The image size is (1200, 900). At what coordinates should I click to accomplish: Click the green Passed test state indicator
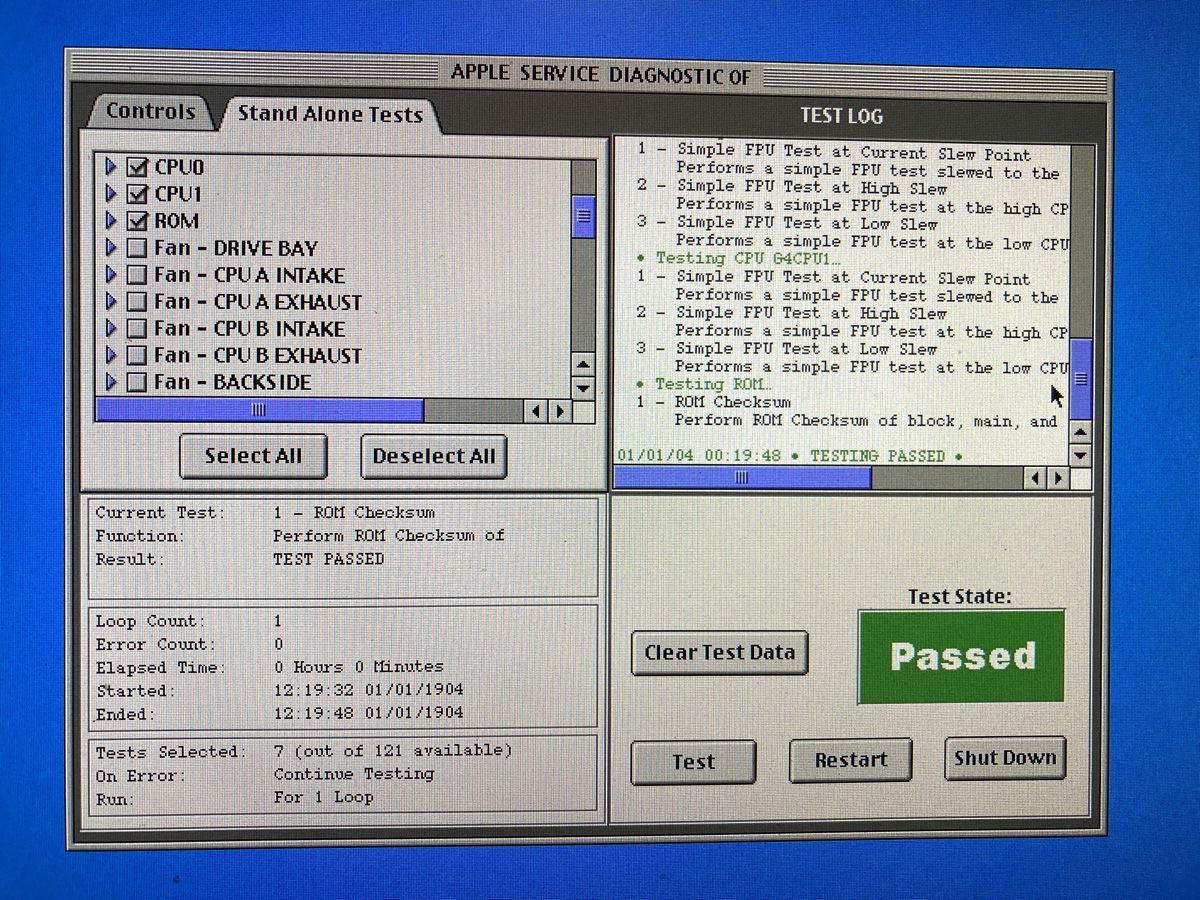(x=961, y=655)
